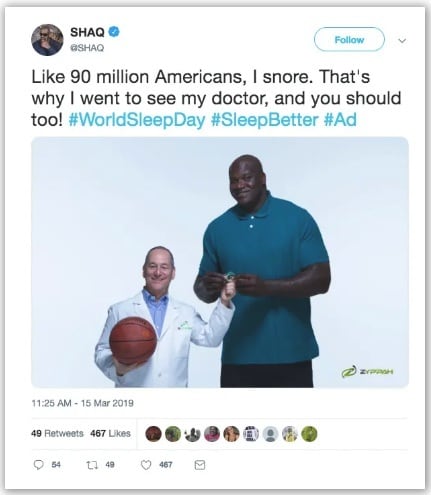View the 467 Likes list
The width and height of the screenshot is (431, 495).
pos(110,434)
